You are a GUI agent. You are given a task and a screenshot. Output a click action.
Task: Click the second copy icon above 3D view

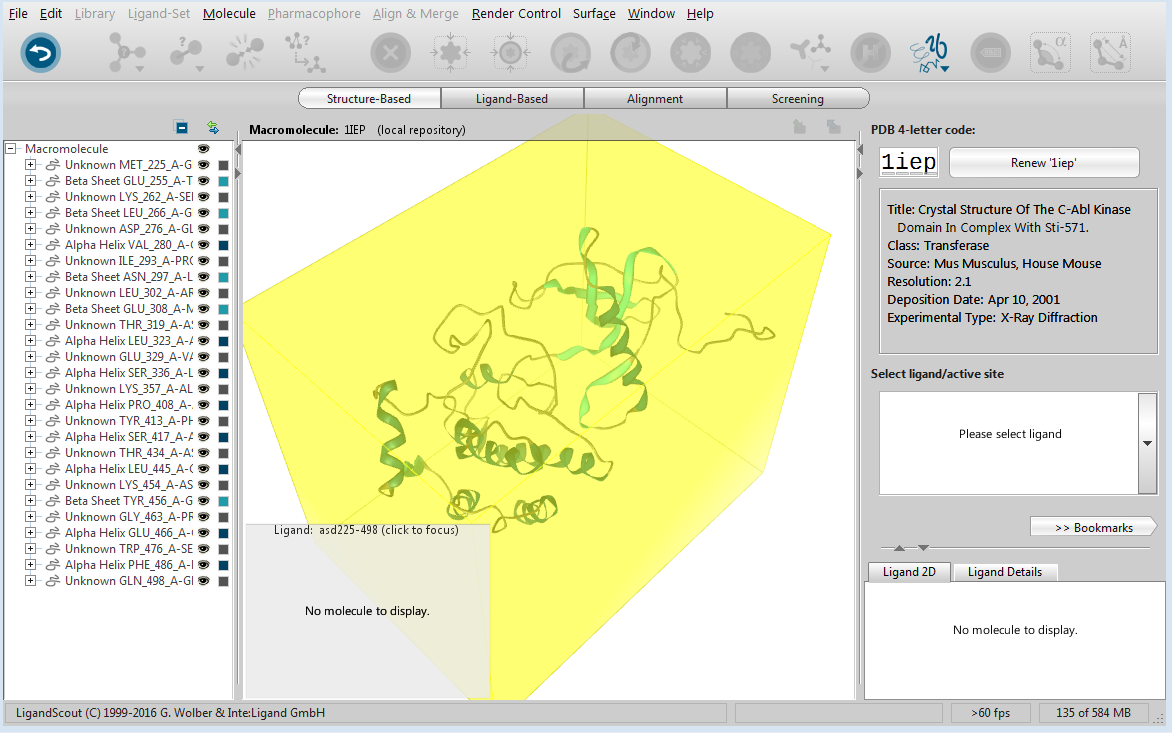[833, 128]
